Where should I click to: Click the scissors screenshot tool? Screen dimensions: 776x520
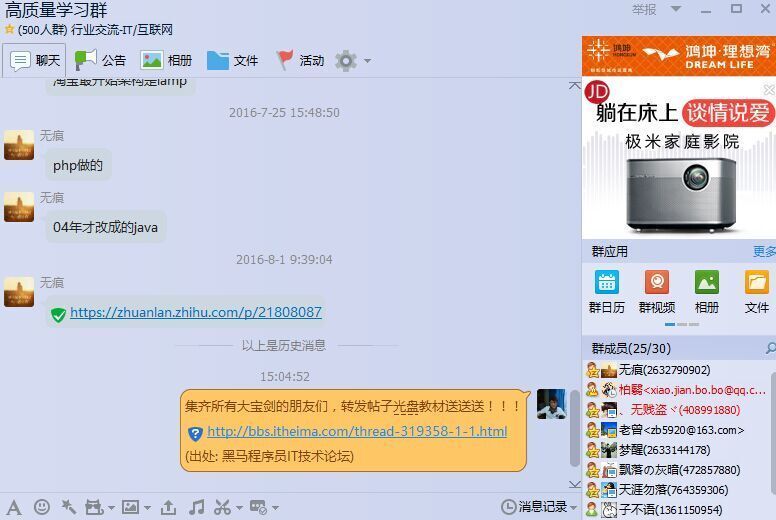(x=222, y=507)
